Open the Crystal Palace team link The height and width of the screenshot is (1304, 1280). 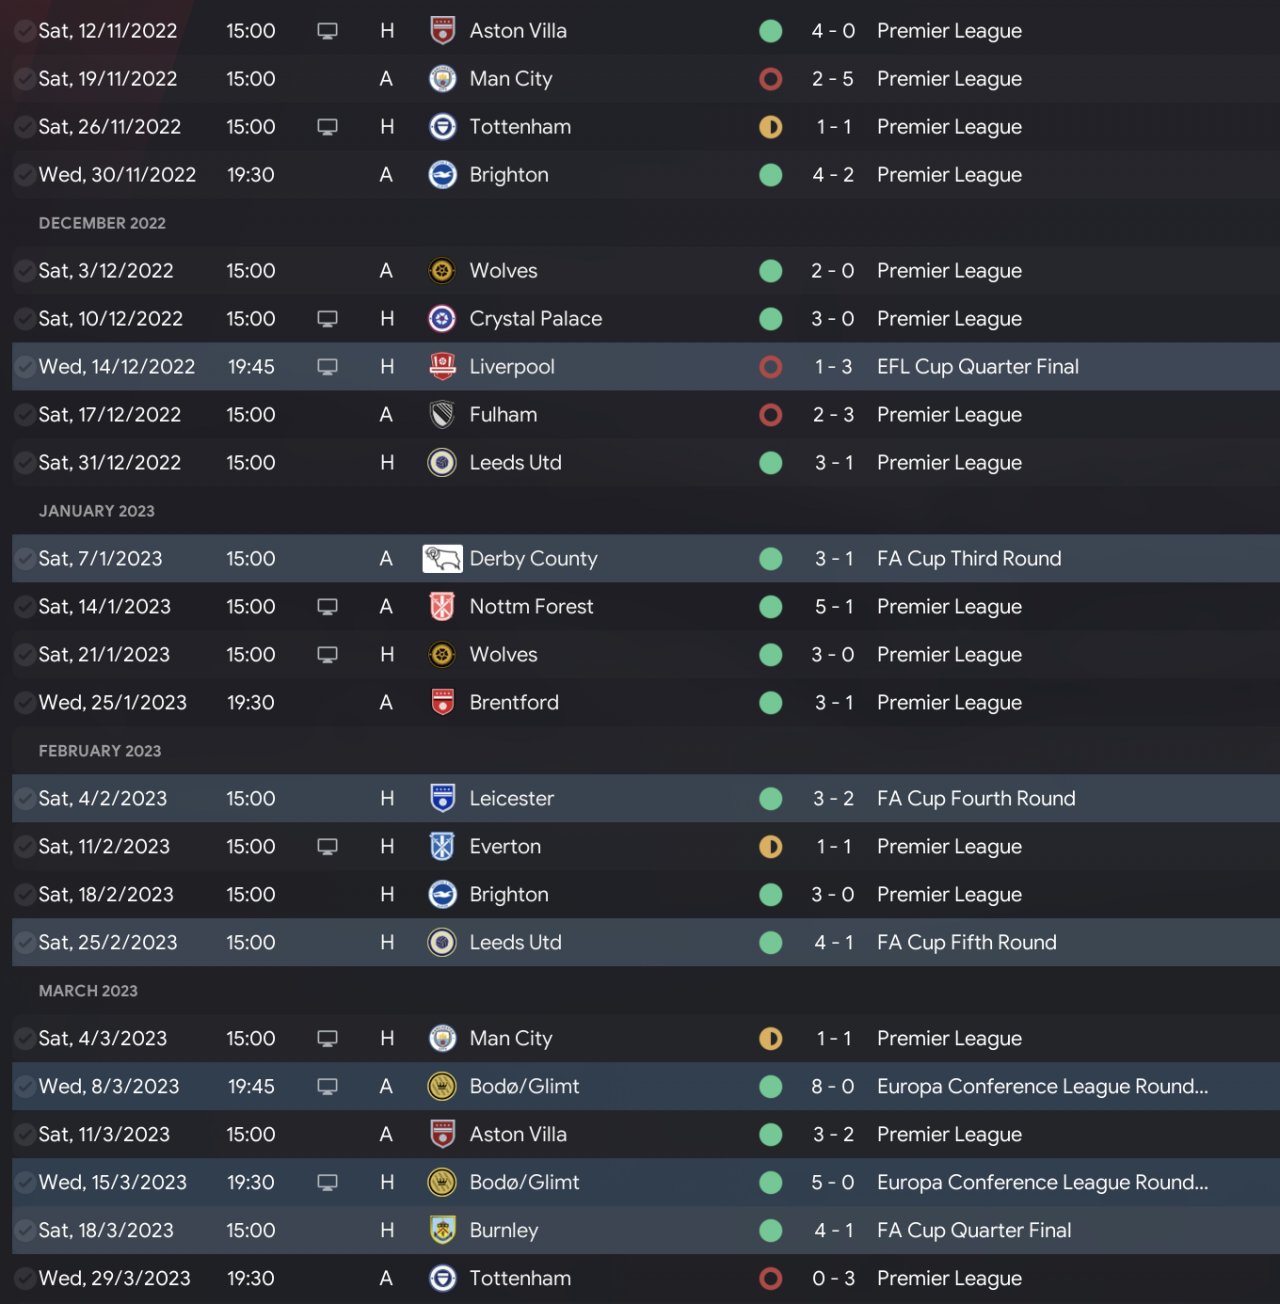536,319
